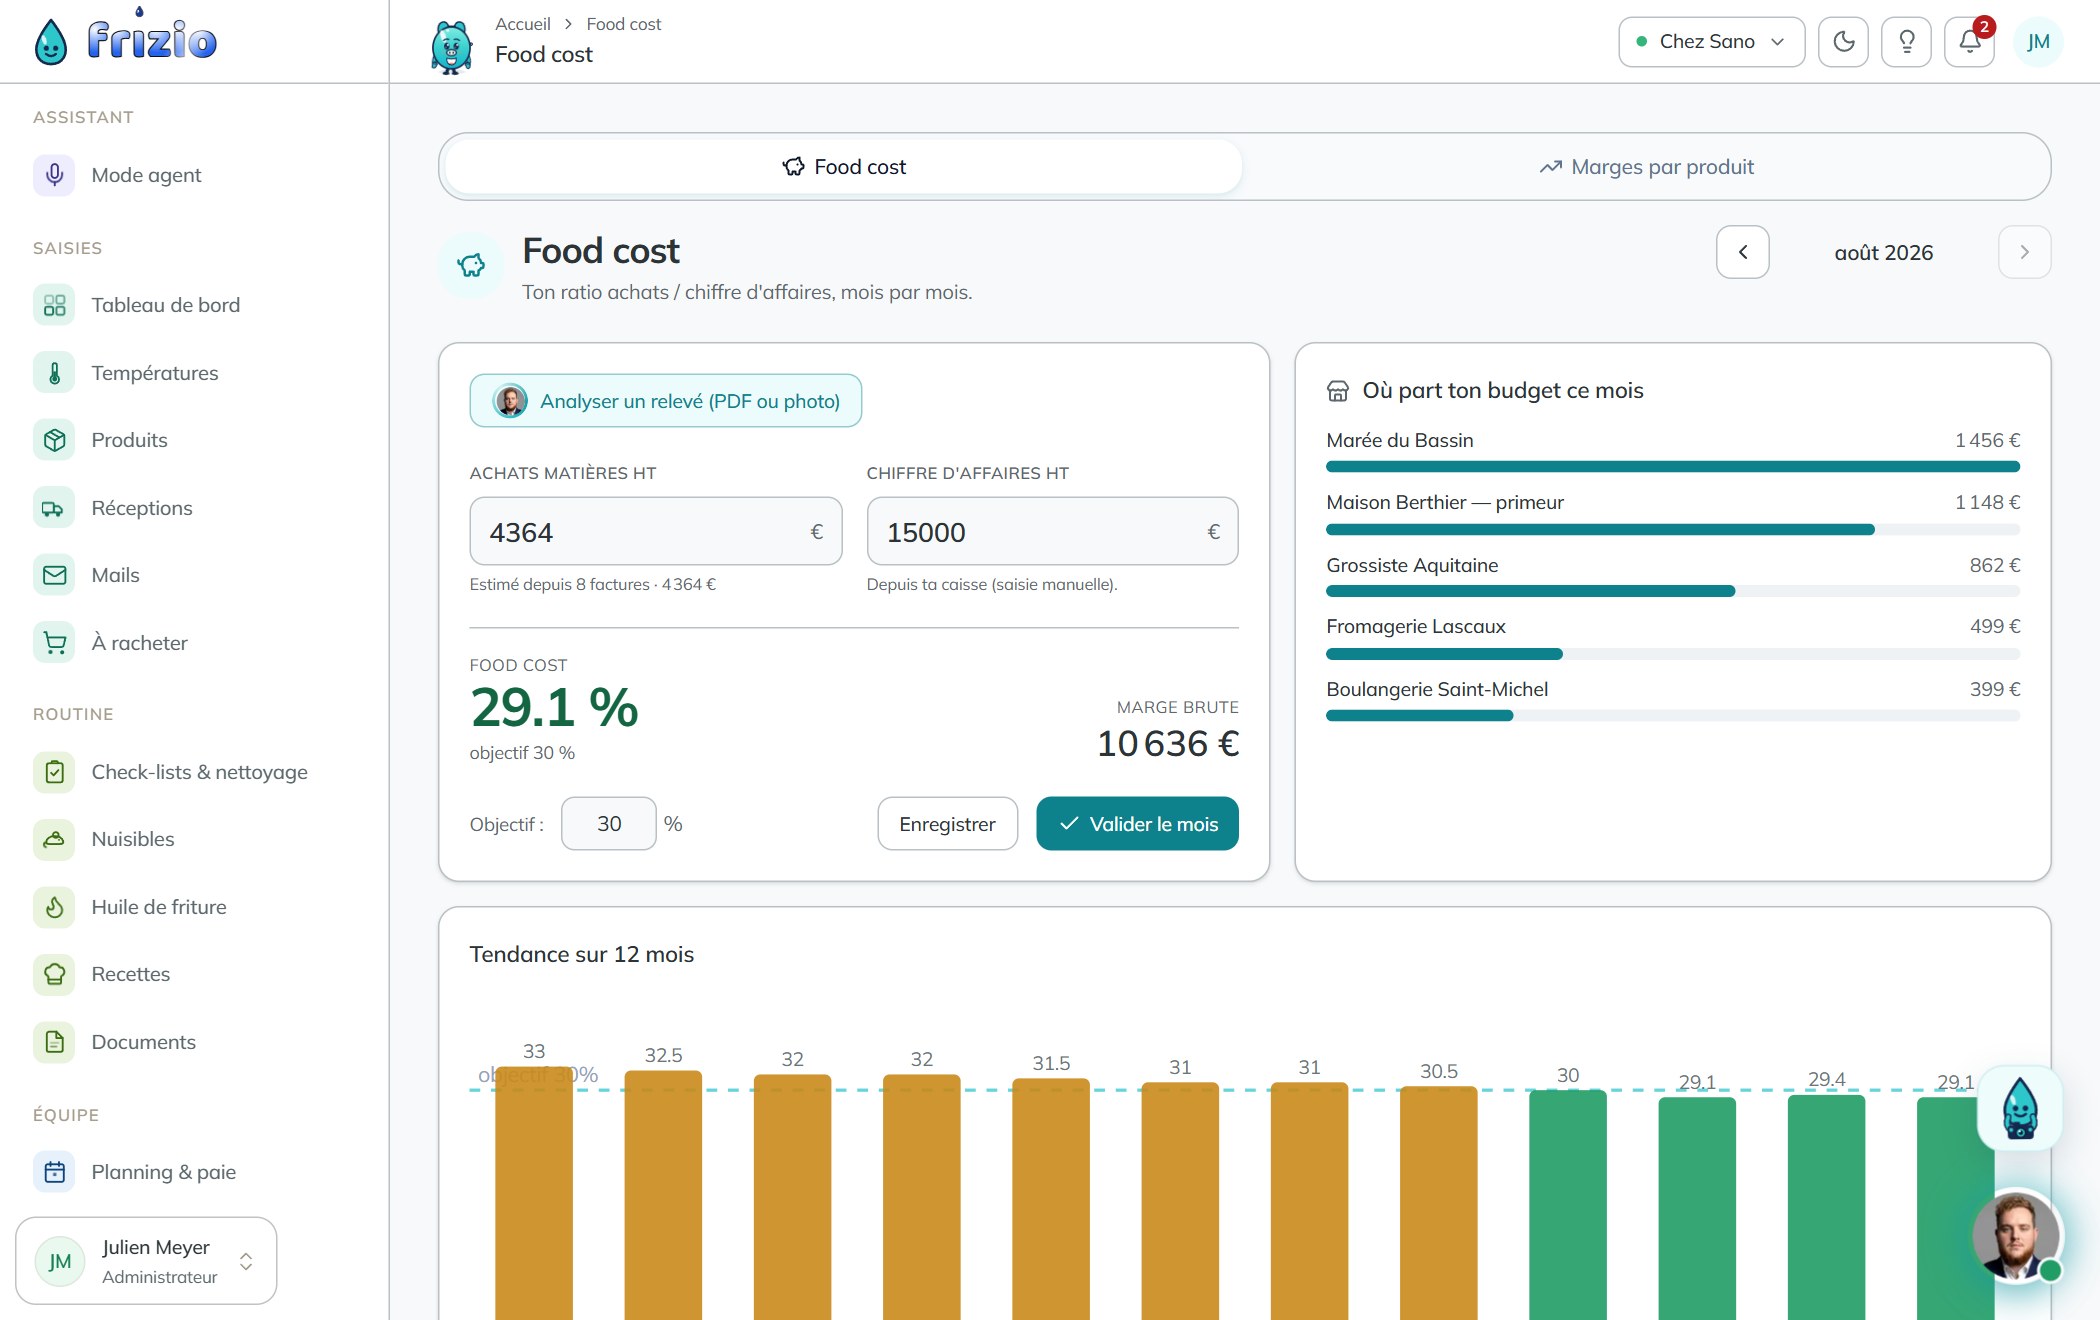Image resolution: width=2100 pixels, height=1320 pixels.
Task: Click the 29.4 trend bar
Action: point(1826,1207)
